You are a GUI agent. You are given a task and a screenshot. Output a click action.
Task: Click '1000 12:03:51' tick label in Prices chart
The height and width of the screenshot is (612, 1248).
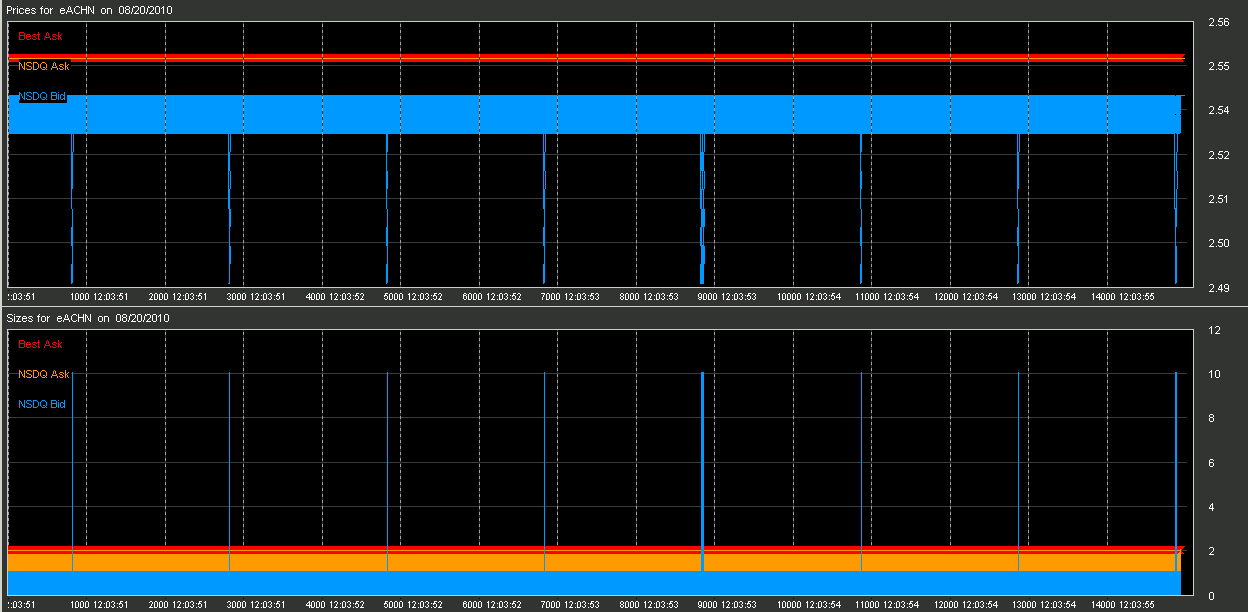[99, 297]
